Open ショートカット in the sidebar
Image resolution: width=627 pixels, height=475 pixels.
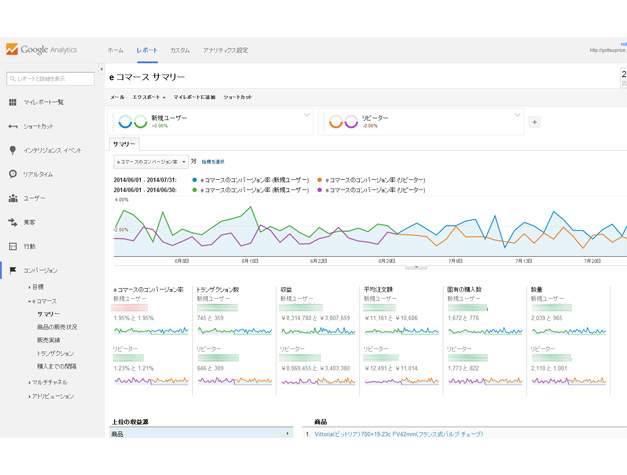(38, 126)
